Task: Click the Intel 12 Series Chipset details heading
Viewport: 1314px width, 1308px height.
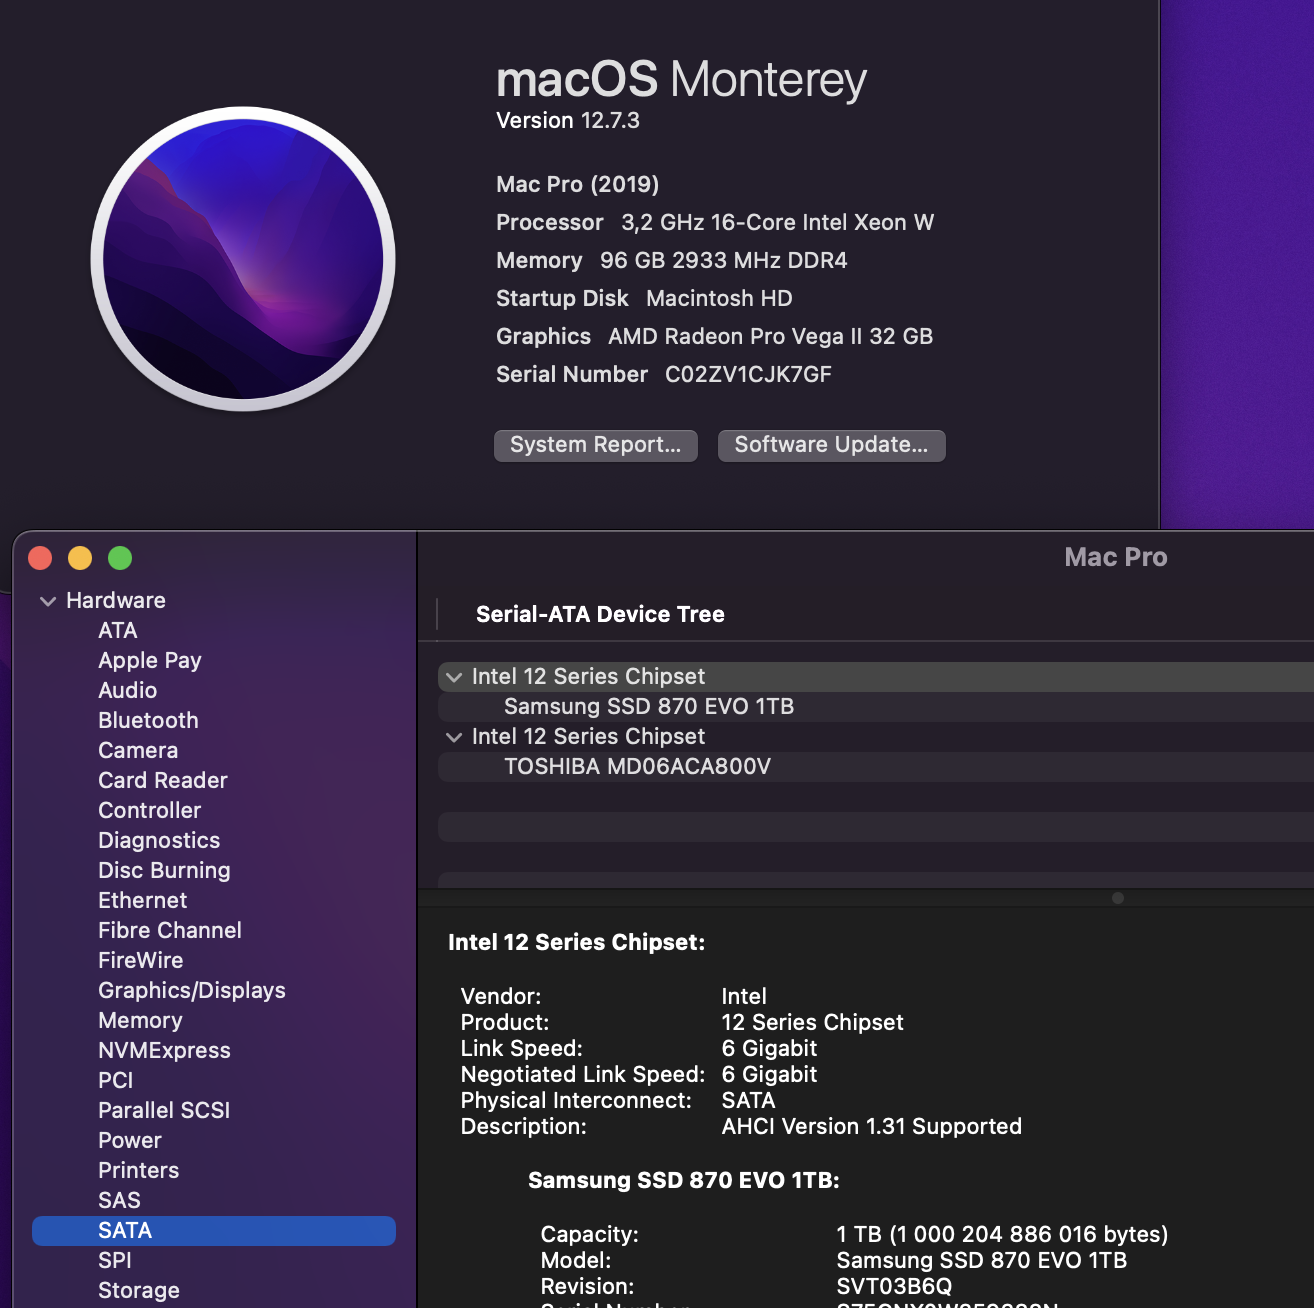Action: [577, 943]
